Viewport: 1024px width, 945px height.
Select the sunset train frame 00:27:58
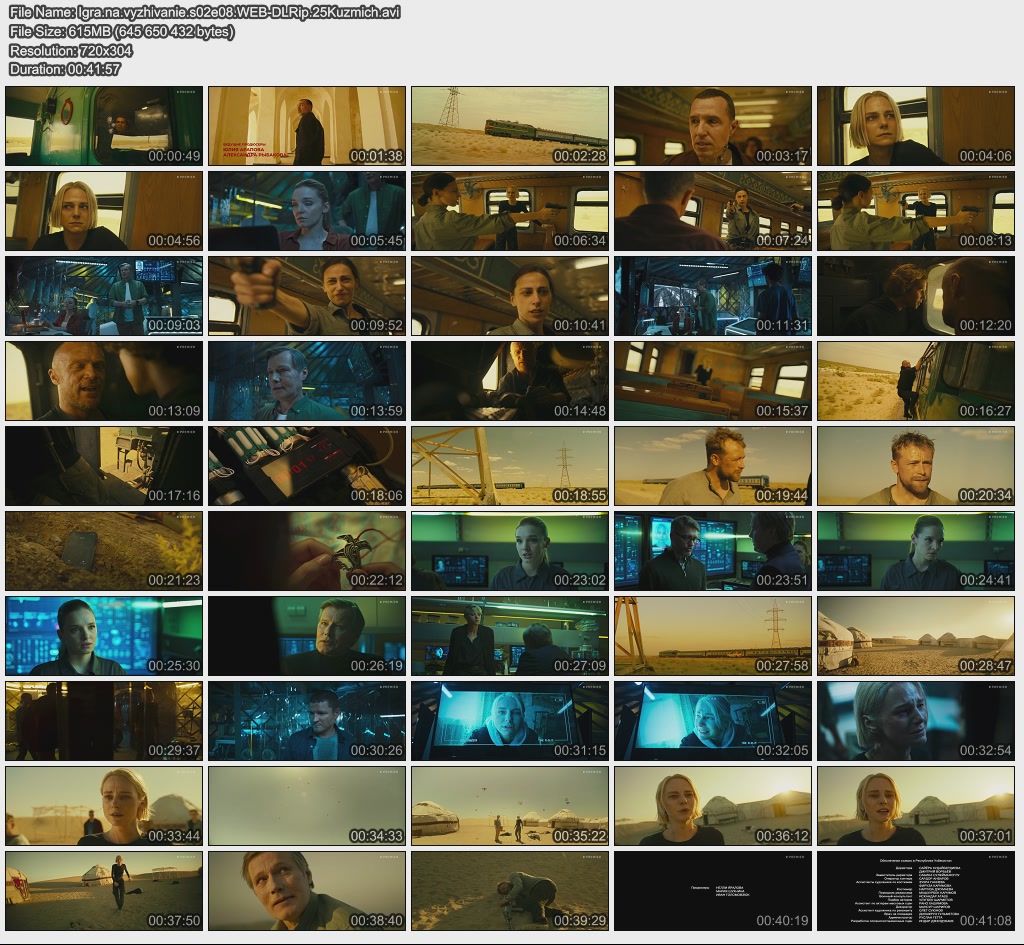pyautogui.click(x=713, y=636)
